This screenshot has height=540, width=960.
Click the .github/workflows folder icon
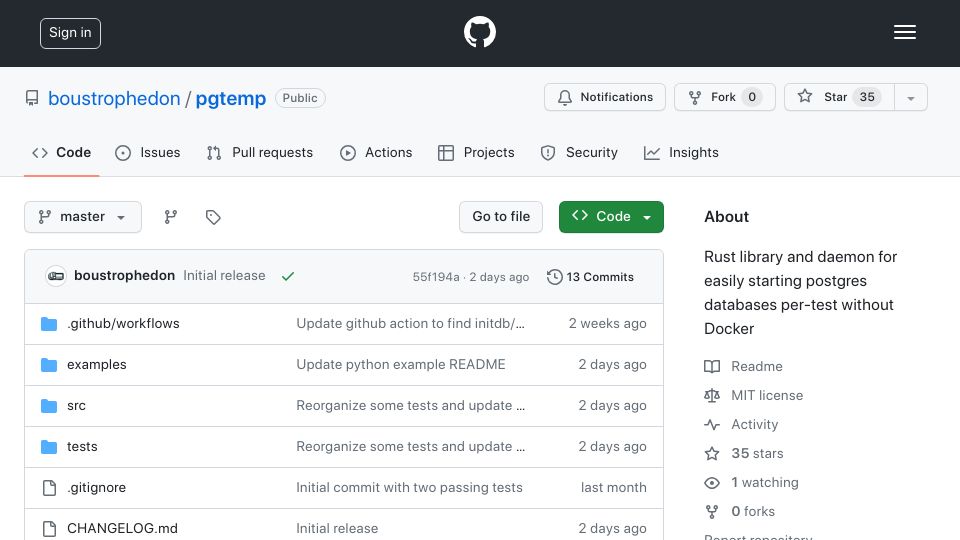(x=49, y=324)
